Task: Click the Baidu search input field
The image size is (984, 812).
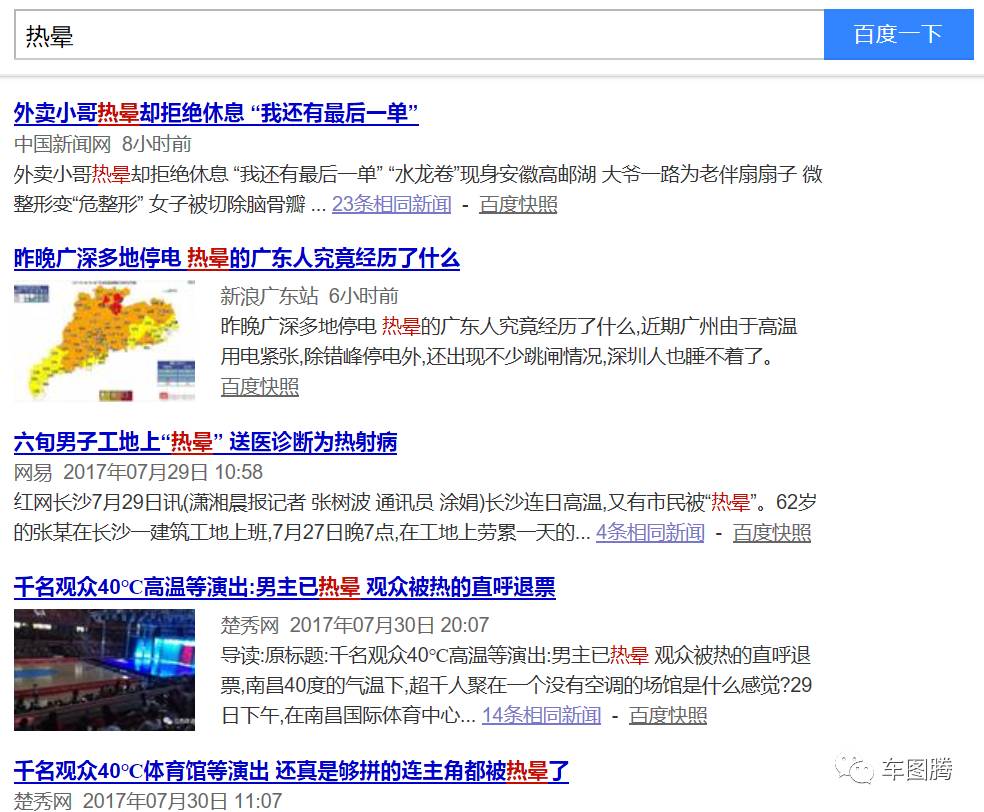Action: tap(400, 34)
